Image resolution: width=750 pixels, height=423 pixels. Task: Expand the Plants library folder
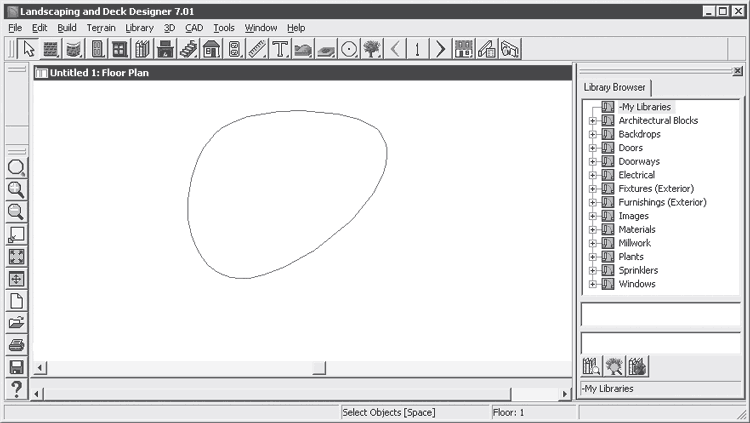[592, 257]
